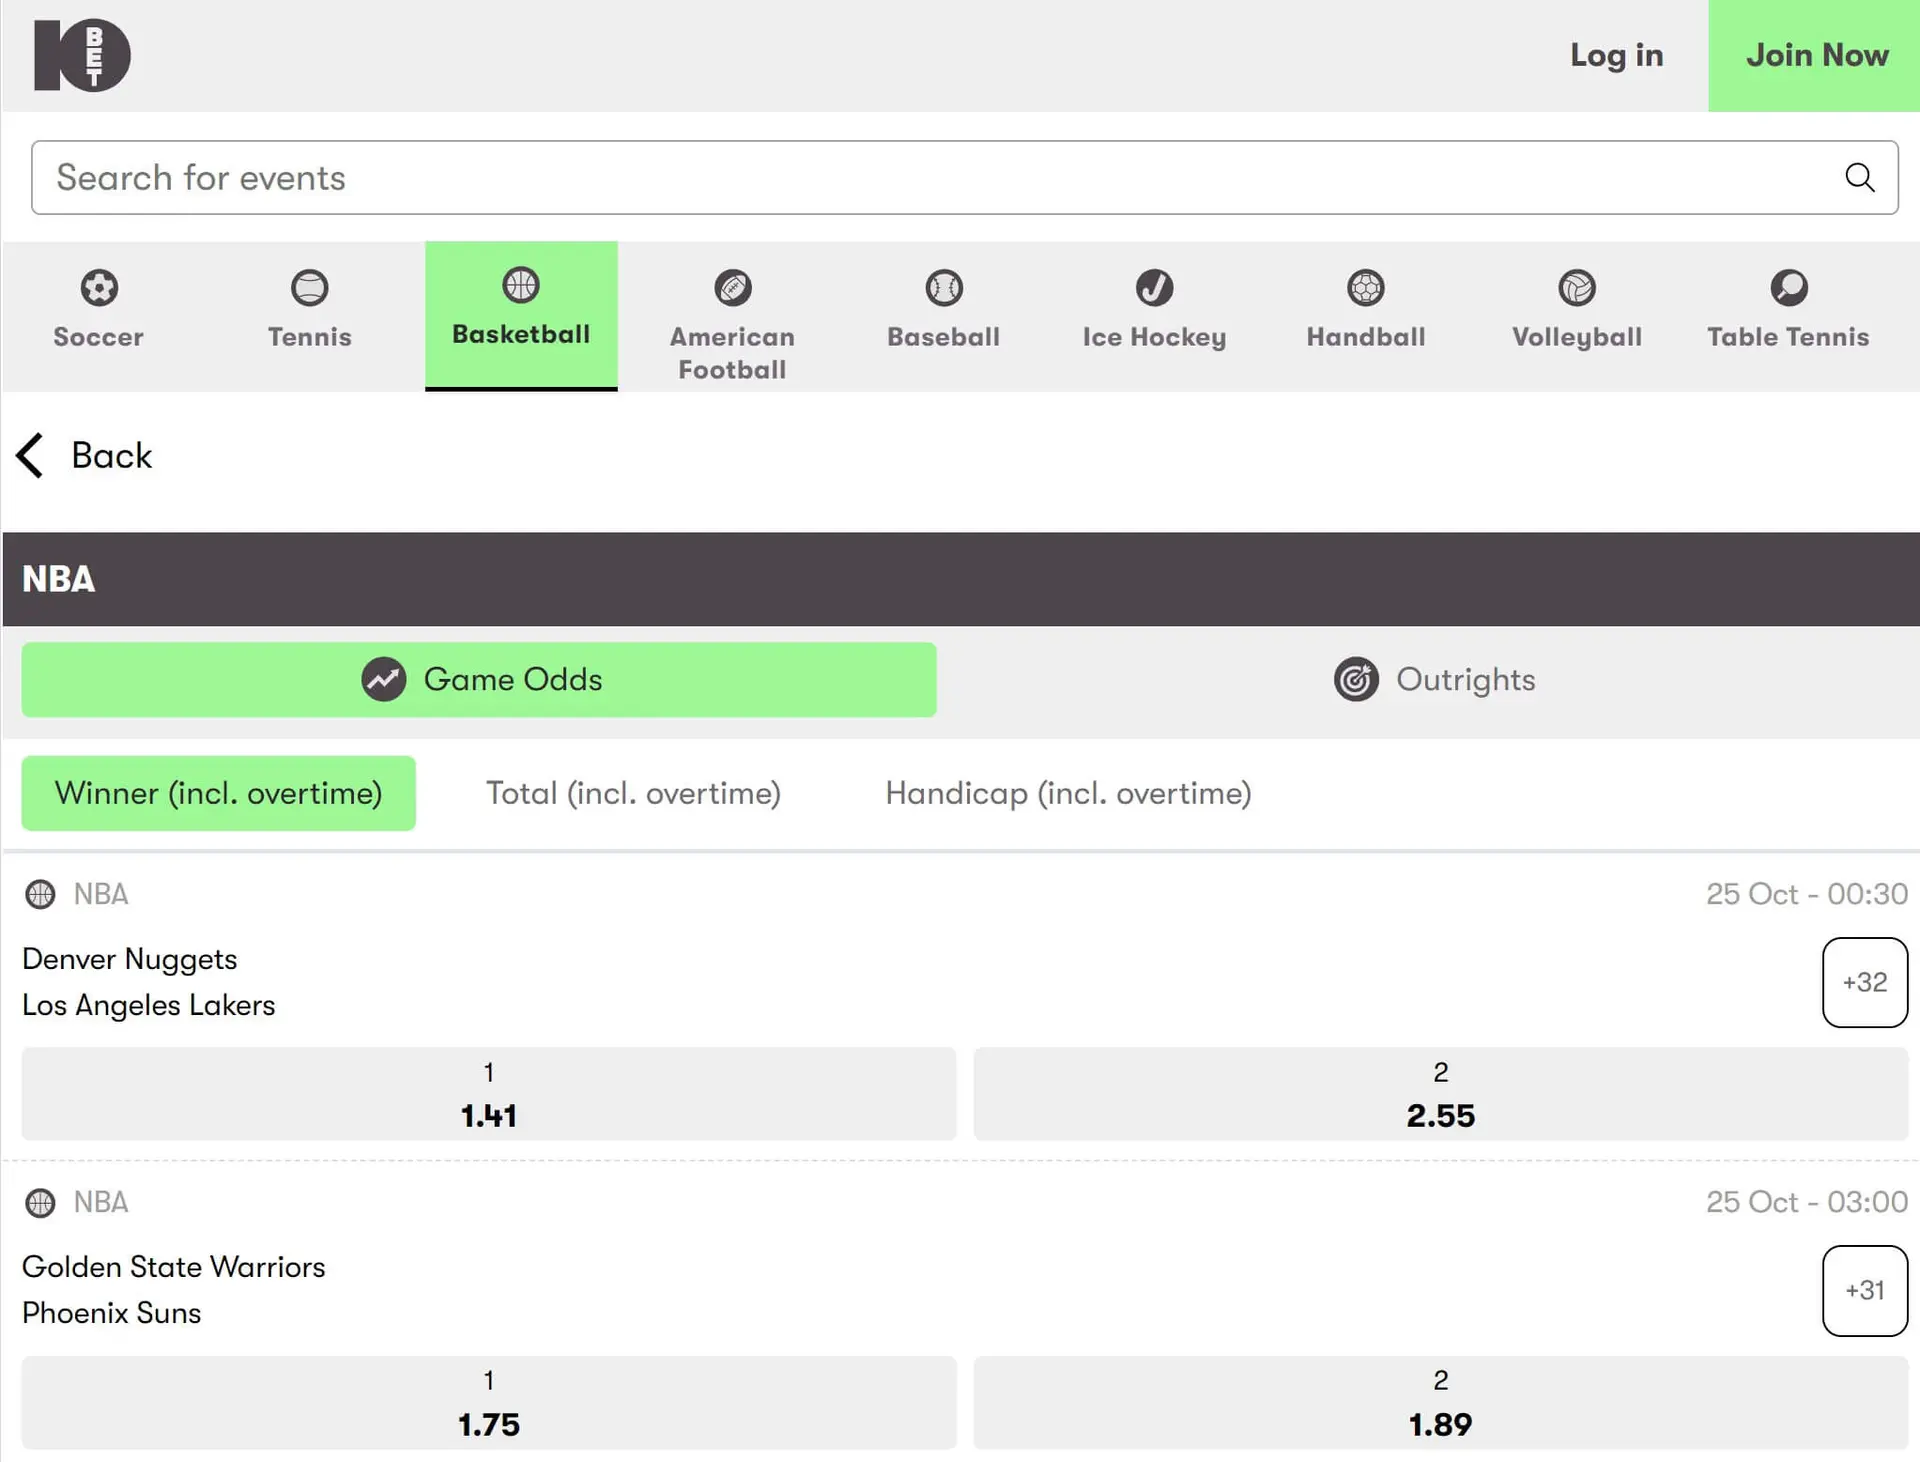Click the 10Bet logo
This screenshot has width=1920, height=1462.
[x=82, y=55]
